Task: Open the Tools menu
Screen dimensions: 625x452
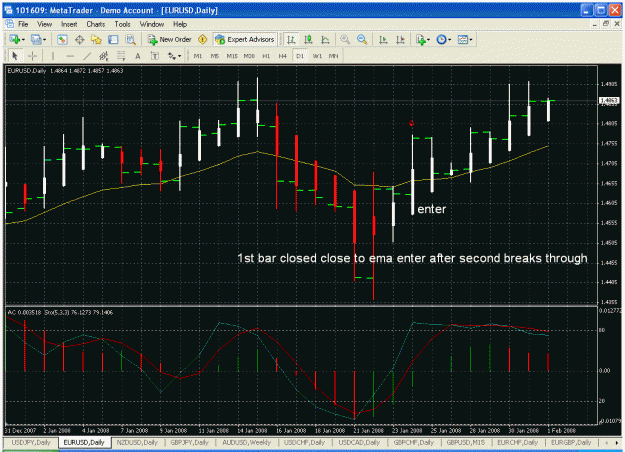Action: tap(122, 24)
